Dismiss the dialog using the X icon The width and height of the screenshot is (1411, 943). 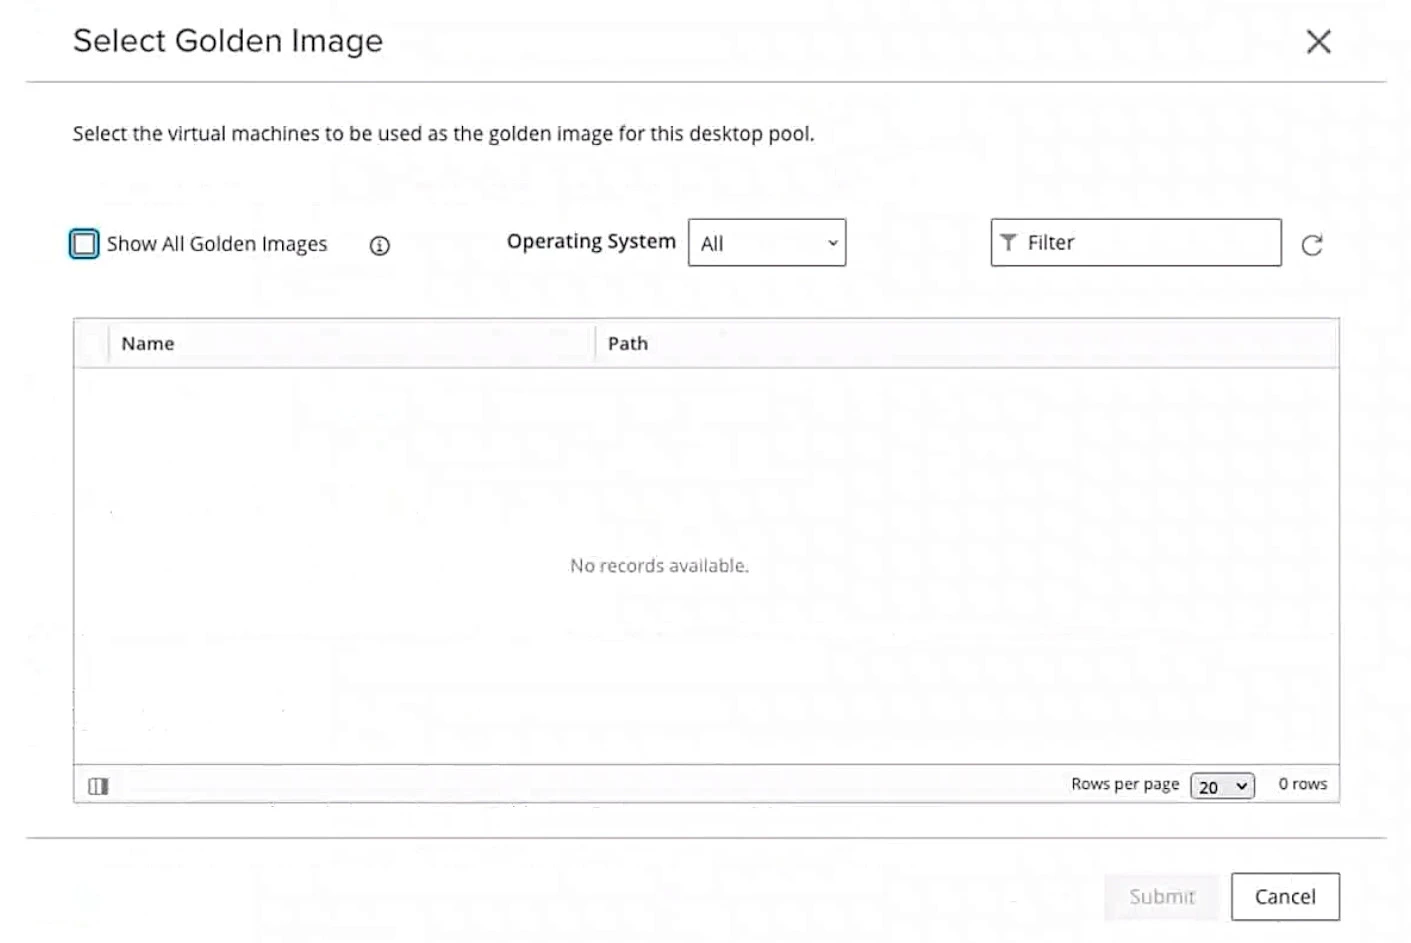[1319, 42]
